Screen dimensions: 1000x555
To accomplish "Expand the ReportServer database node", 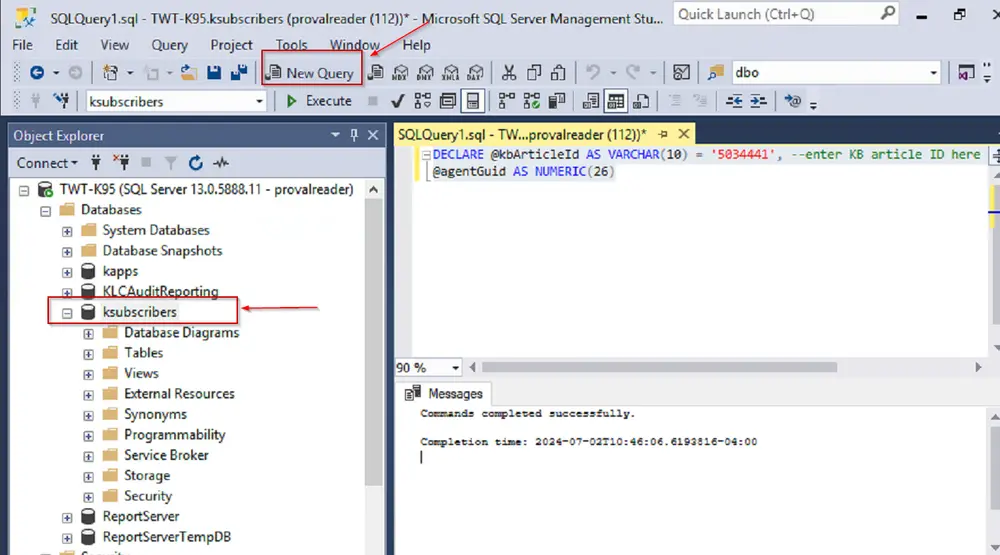I will [67, 517].
